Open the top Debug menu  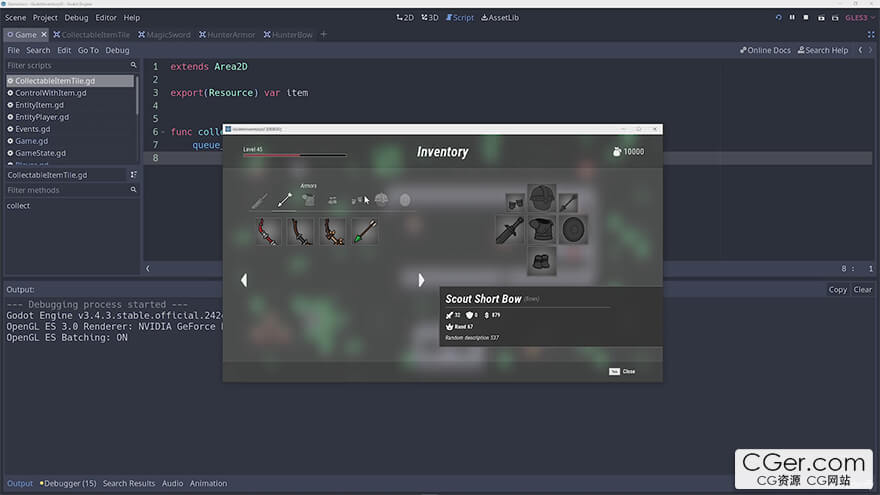[x=76, y=17]
